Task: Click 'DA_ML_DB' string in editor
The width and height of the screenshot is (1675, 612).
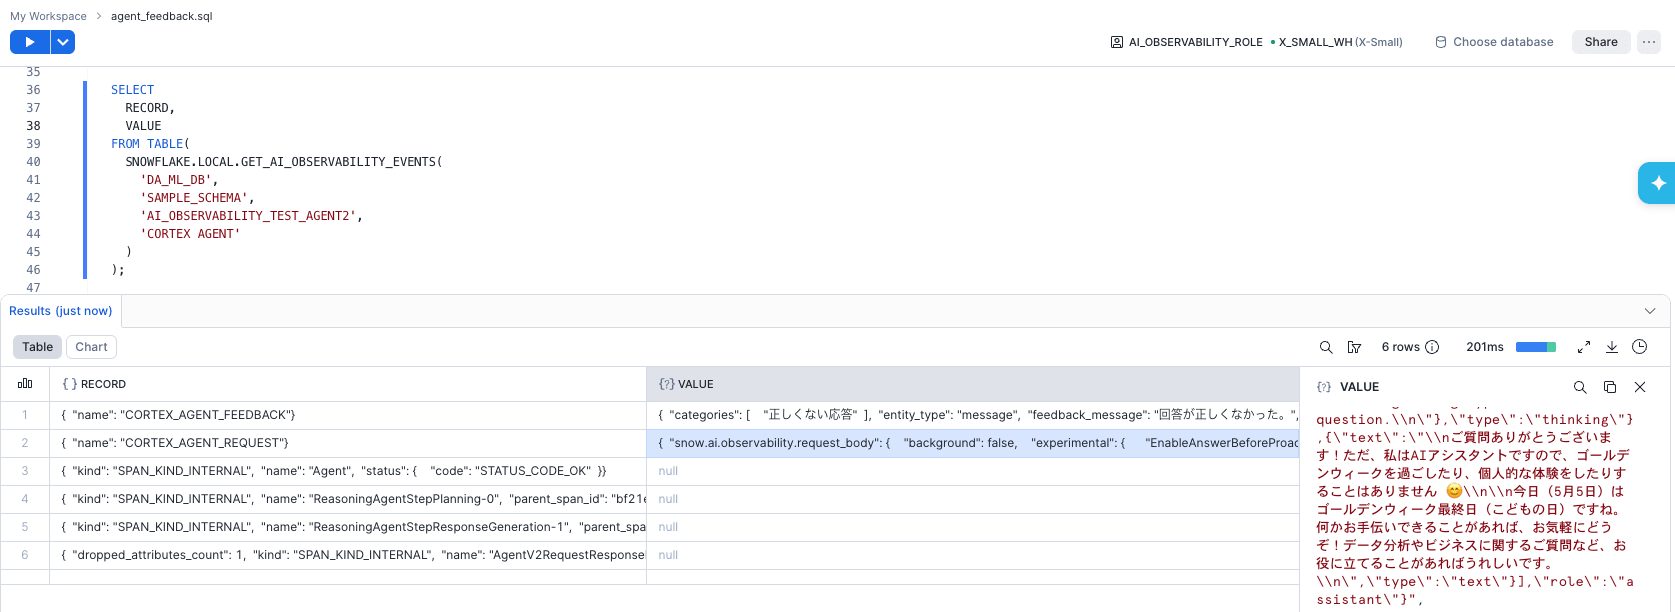Action: click(x=179, y=180)
